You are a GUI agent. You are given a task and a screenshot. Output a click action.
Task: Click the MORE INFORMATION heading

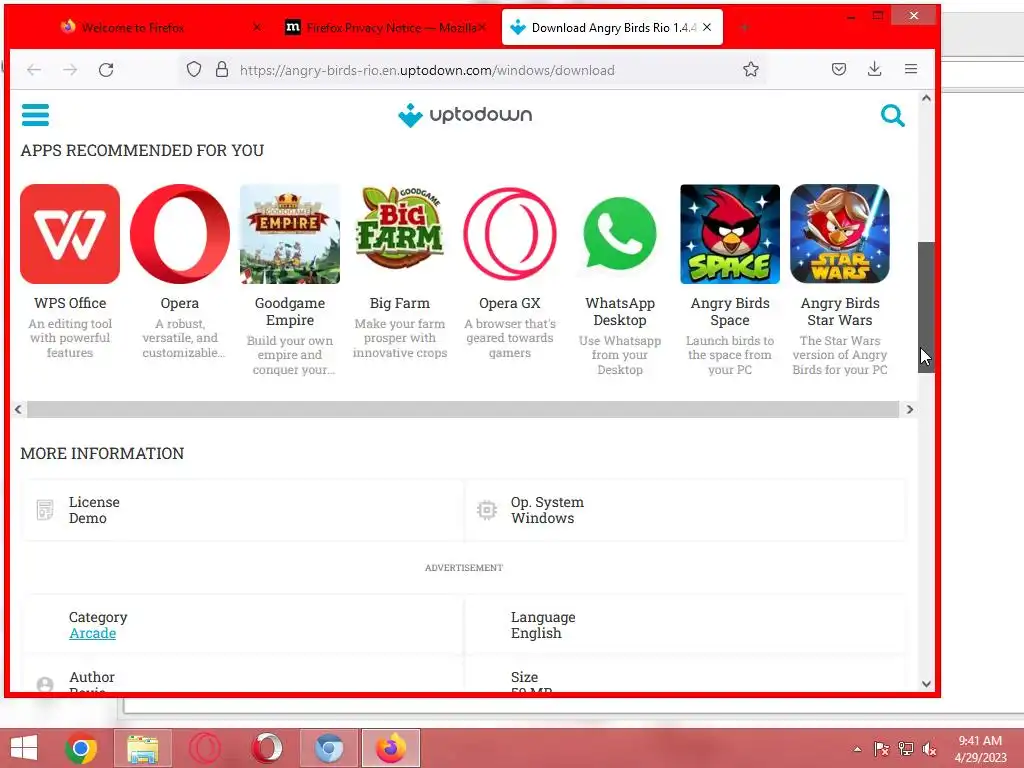103,453
